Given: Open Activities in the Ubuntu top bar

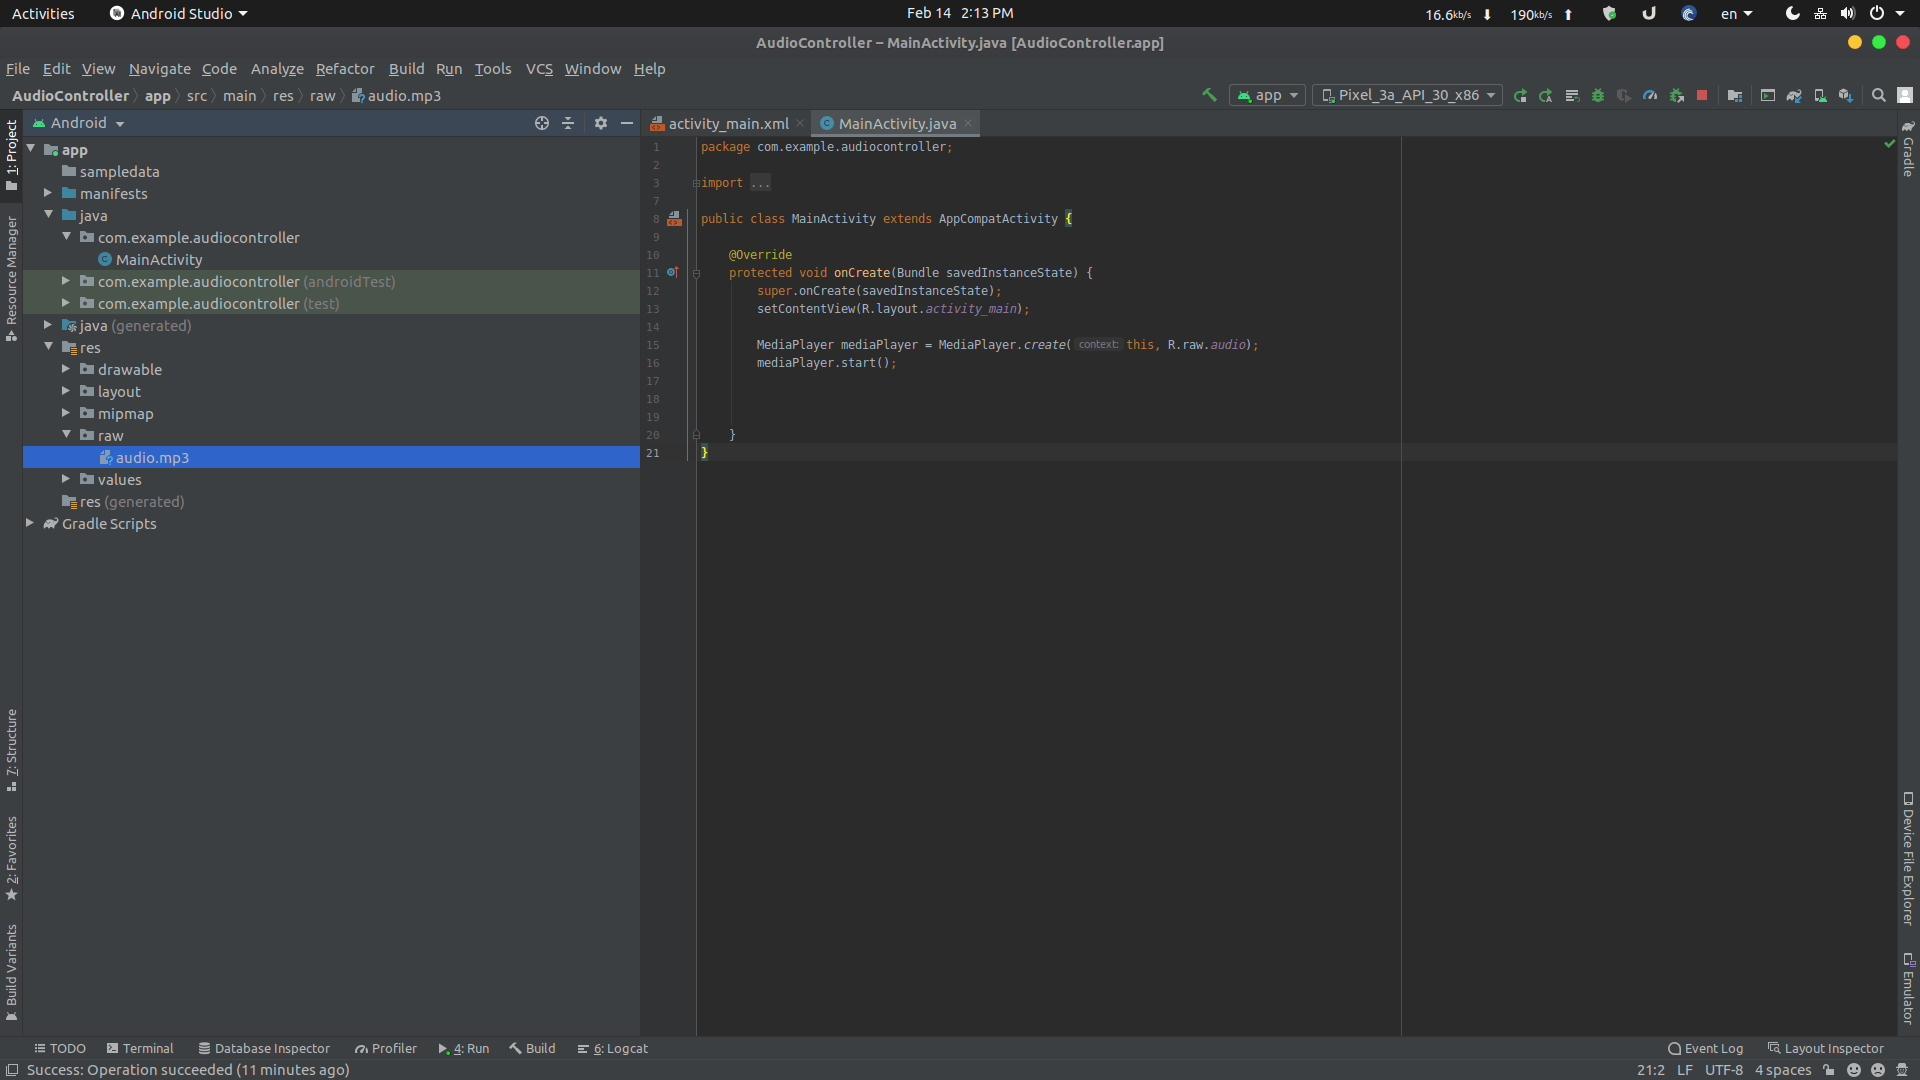Looking at the screenshot, I should pos(43,13).
